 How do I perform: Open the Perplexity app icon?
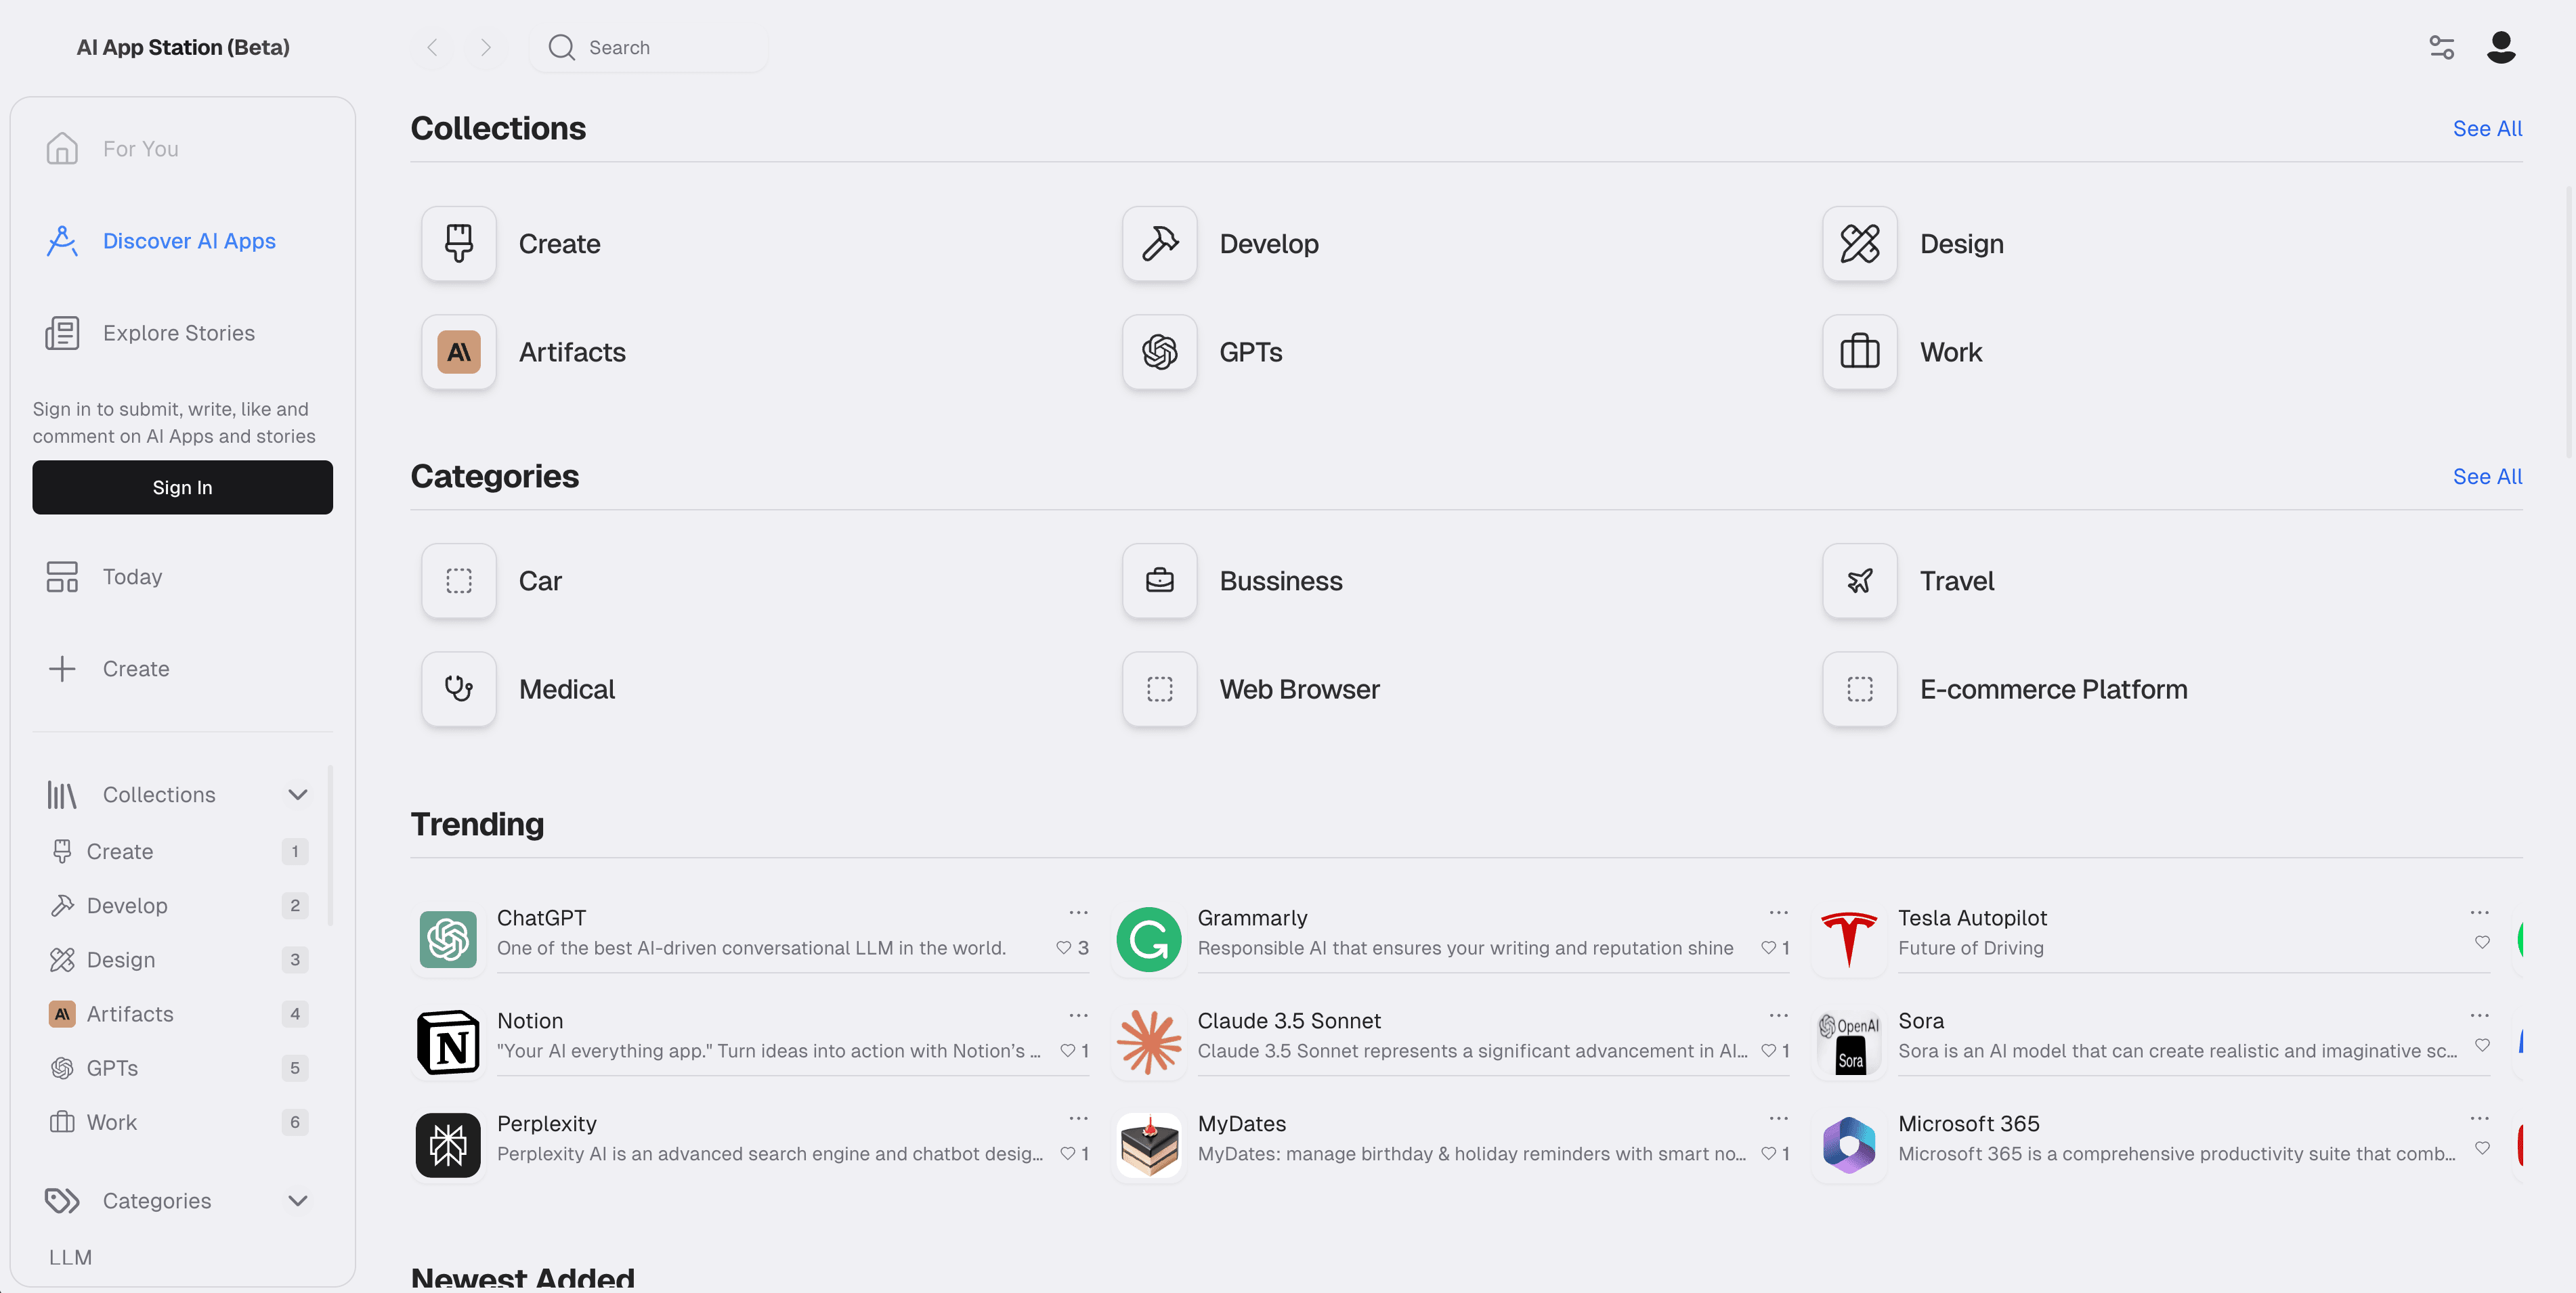[448, 1145]
